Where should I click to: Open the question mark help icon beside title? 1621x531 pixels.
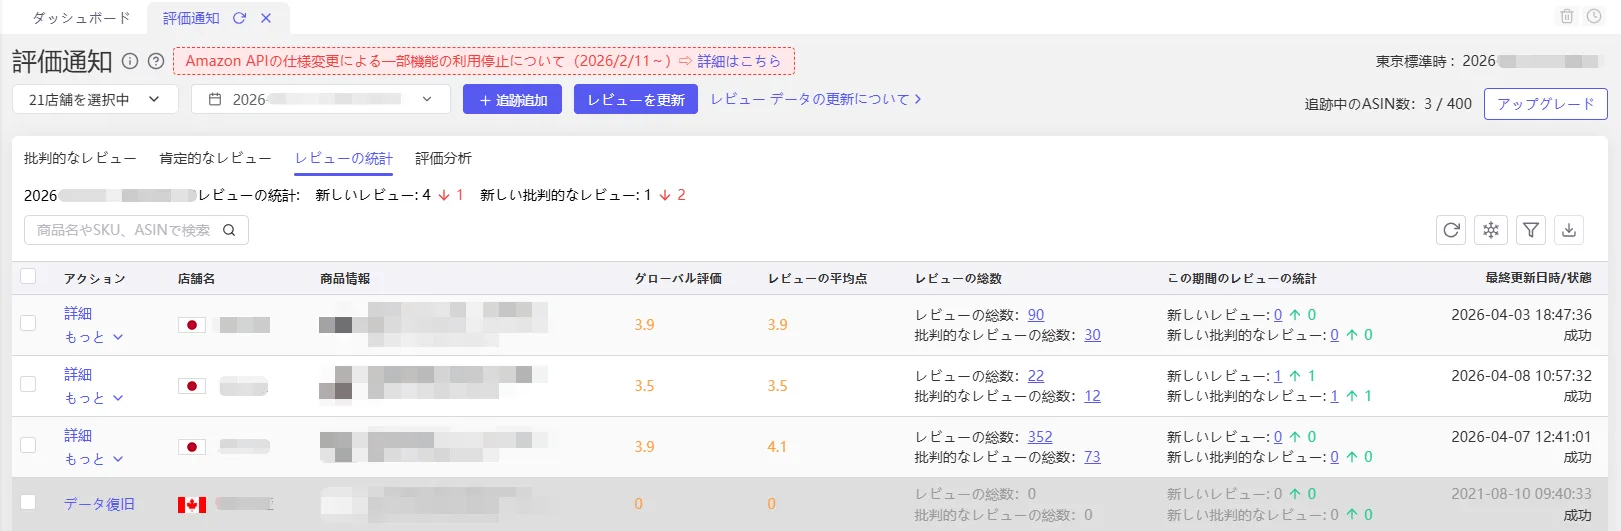pyautogui.click(x=156, y=61)
